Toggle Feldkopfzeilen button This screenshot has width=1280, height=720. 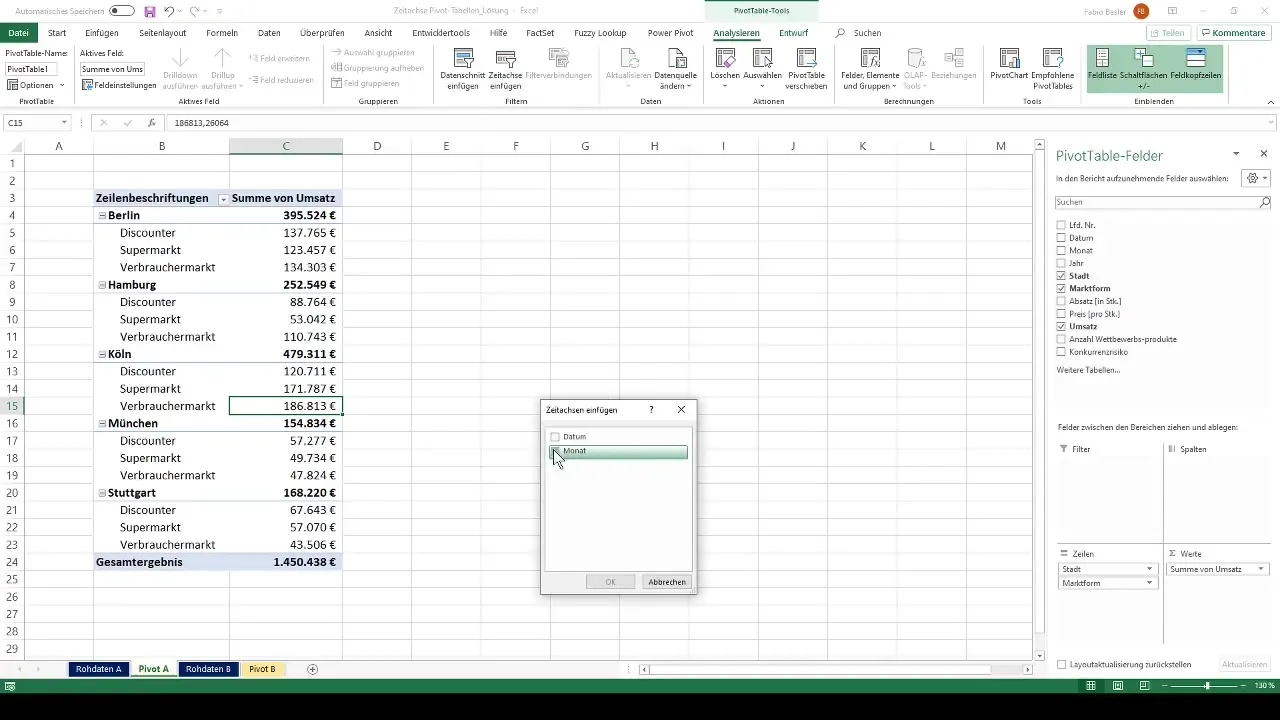pos(1195,68)
